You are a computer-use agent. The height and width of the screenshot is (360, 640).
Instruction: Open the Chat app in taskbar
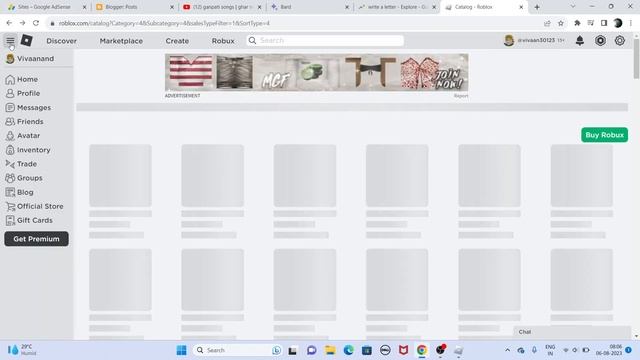[311, 350]
